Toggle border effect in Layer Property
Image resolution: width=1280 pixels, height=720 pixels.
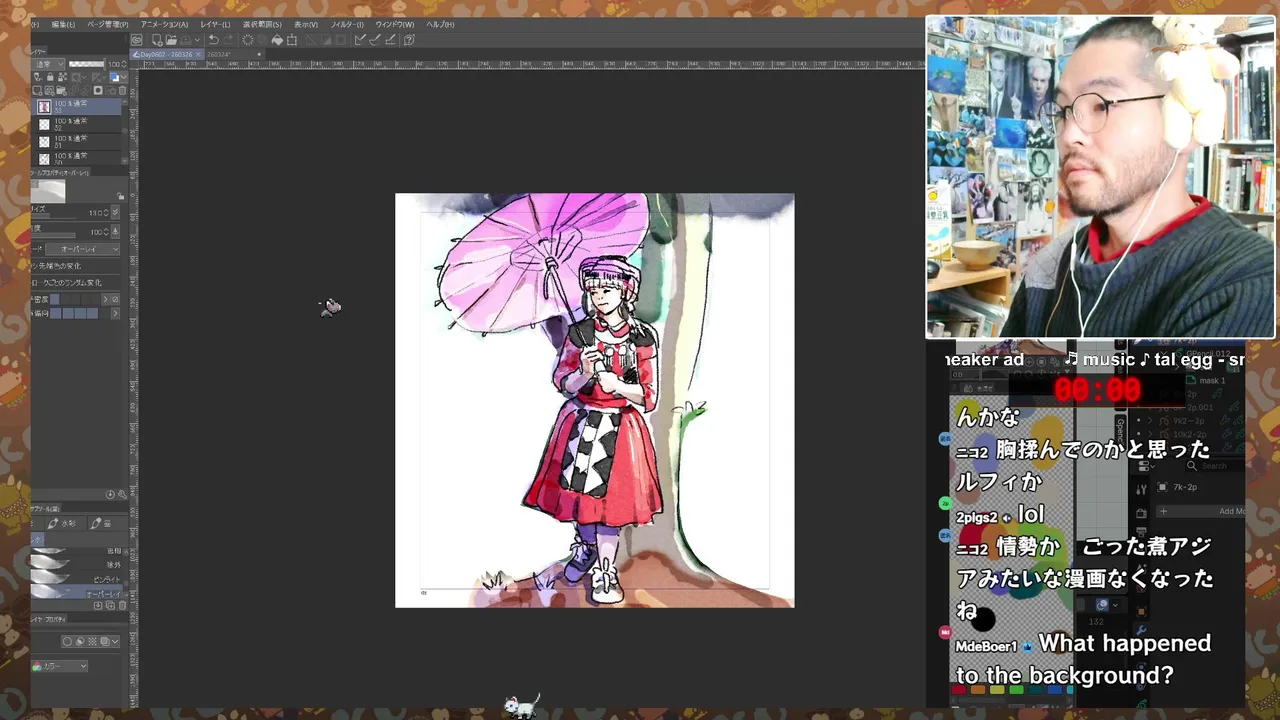tap(67, 641)
